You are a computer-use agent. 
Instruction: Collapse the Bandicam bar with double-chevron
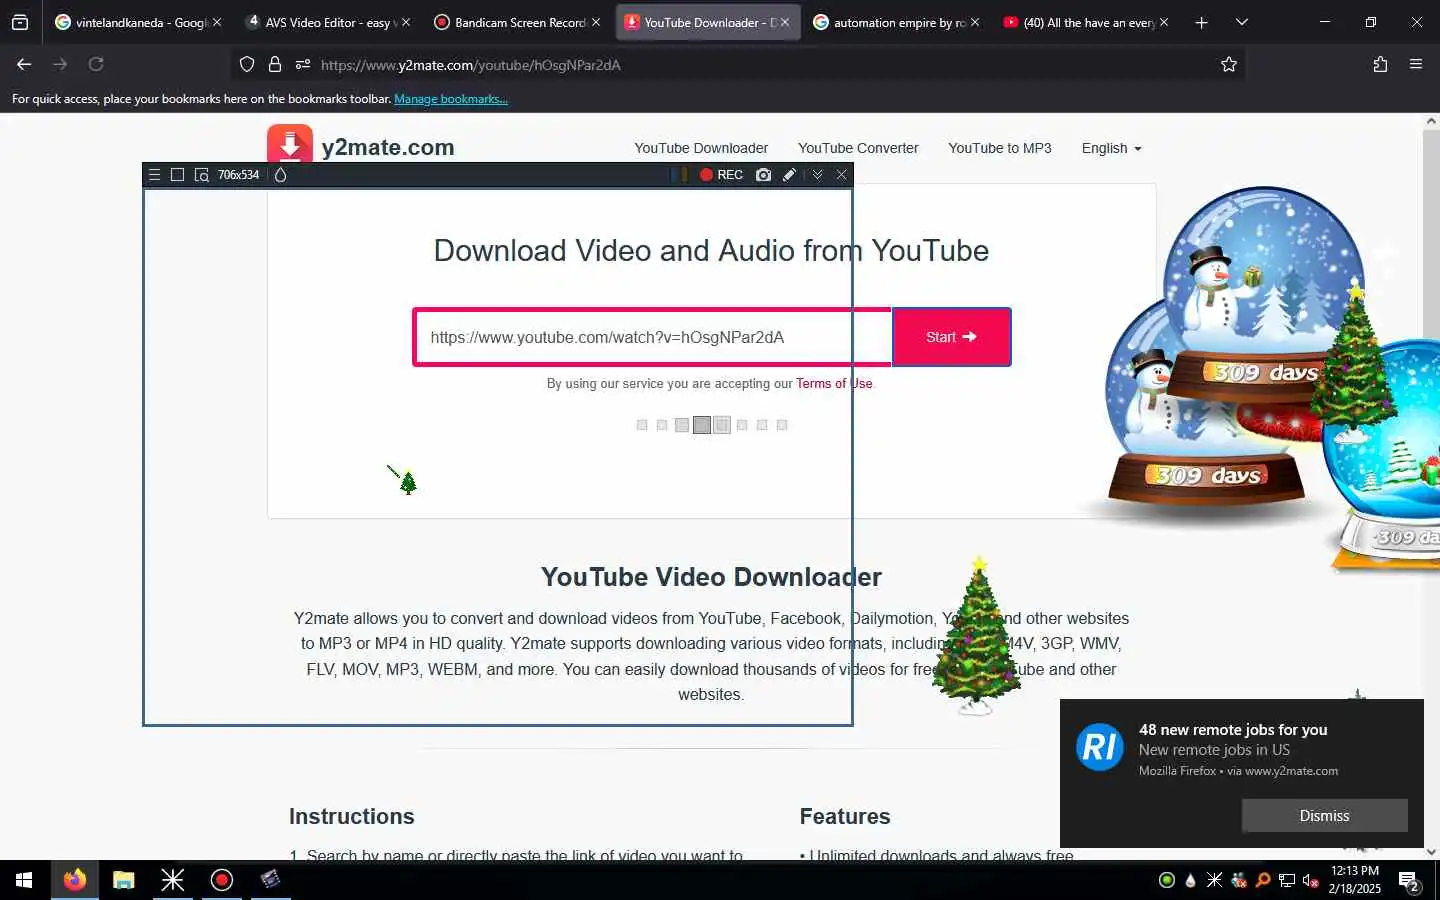pyautogui.click(x=817, y=175)
